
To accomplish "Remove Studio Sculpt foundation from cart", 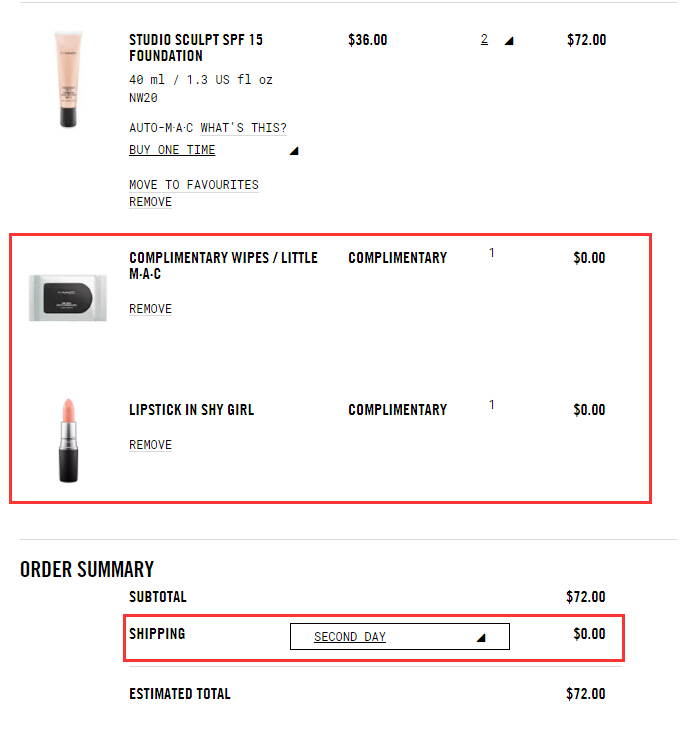I will [150, 202].
